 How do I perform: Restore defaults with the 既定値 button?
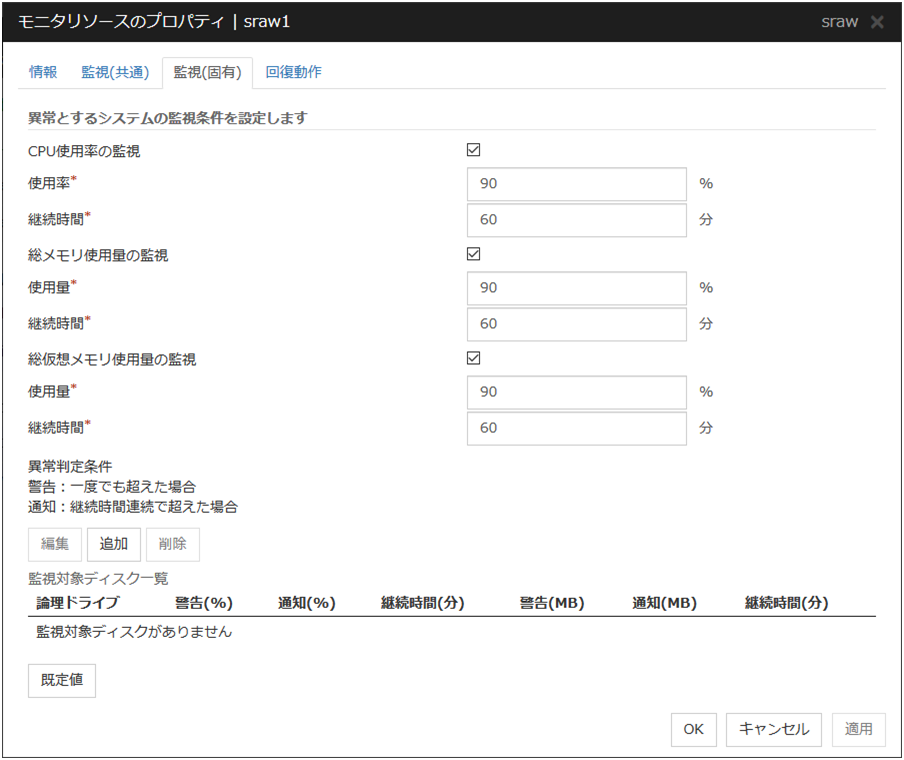coord(61,681)
